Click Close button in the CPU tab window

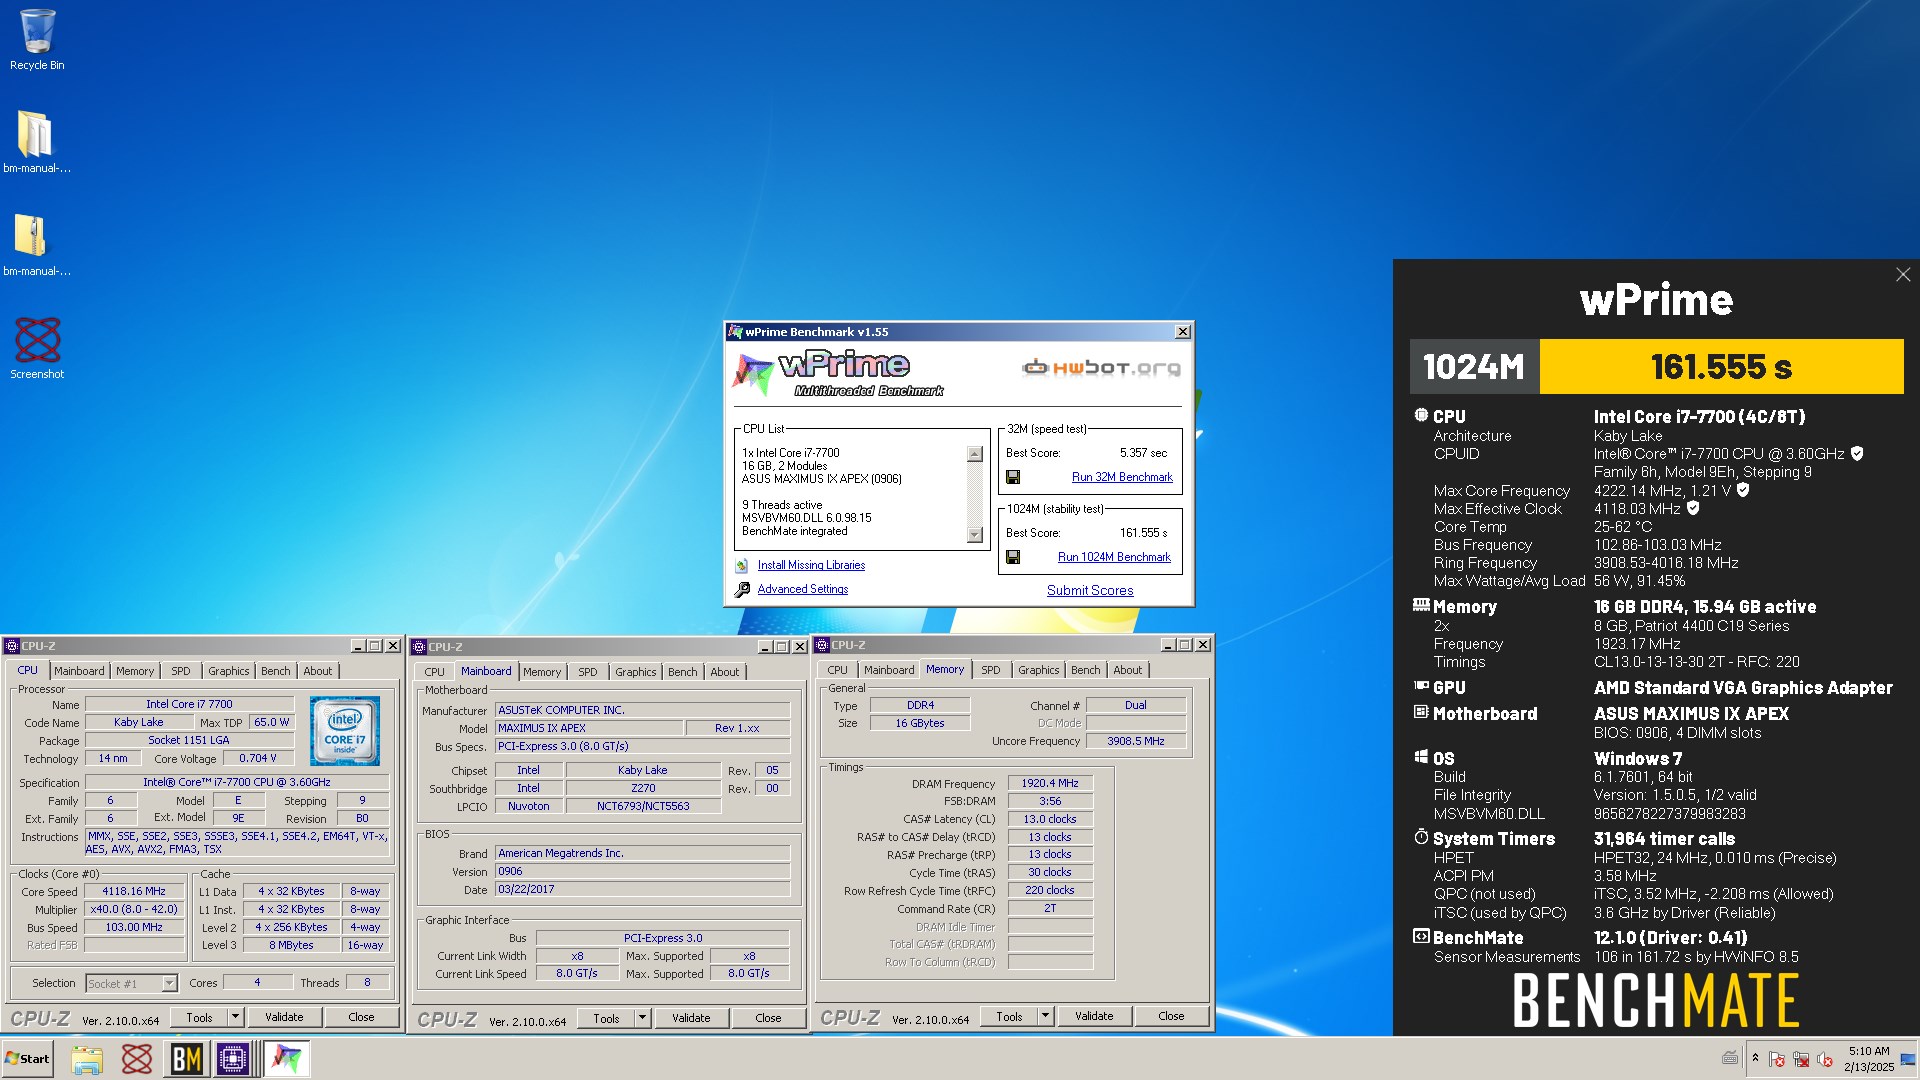[x=361, y=1017]
